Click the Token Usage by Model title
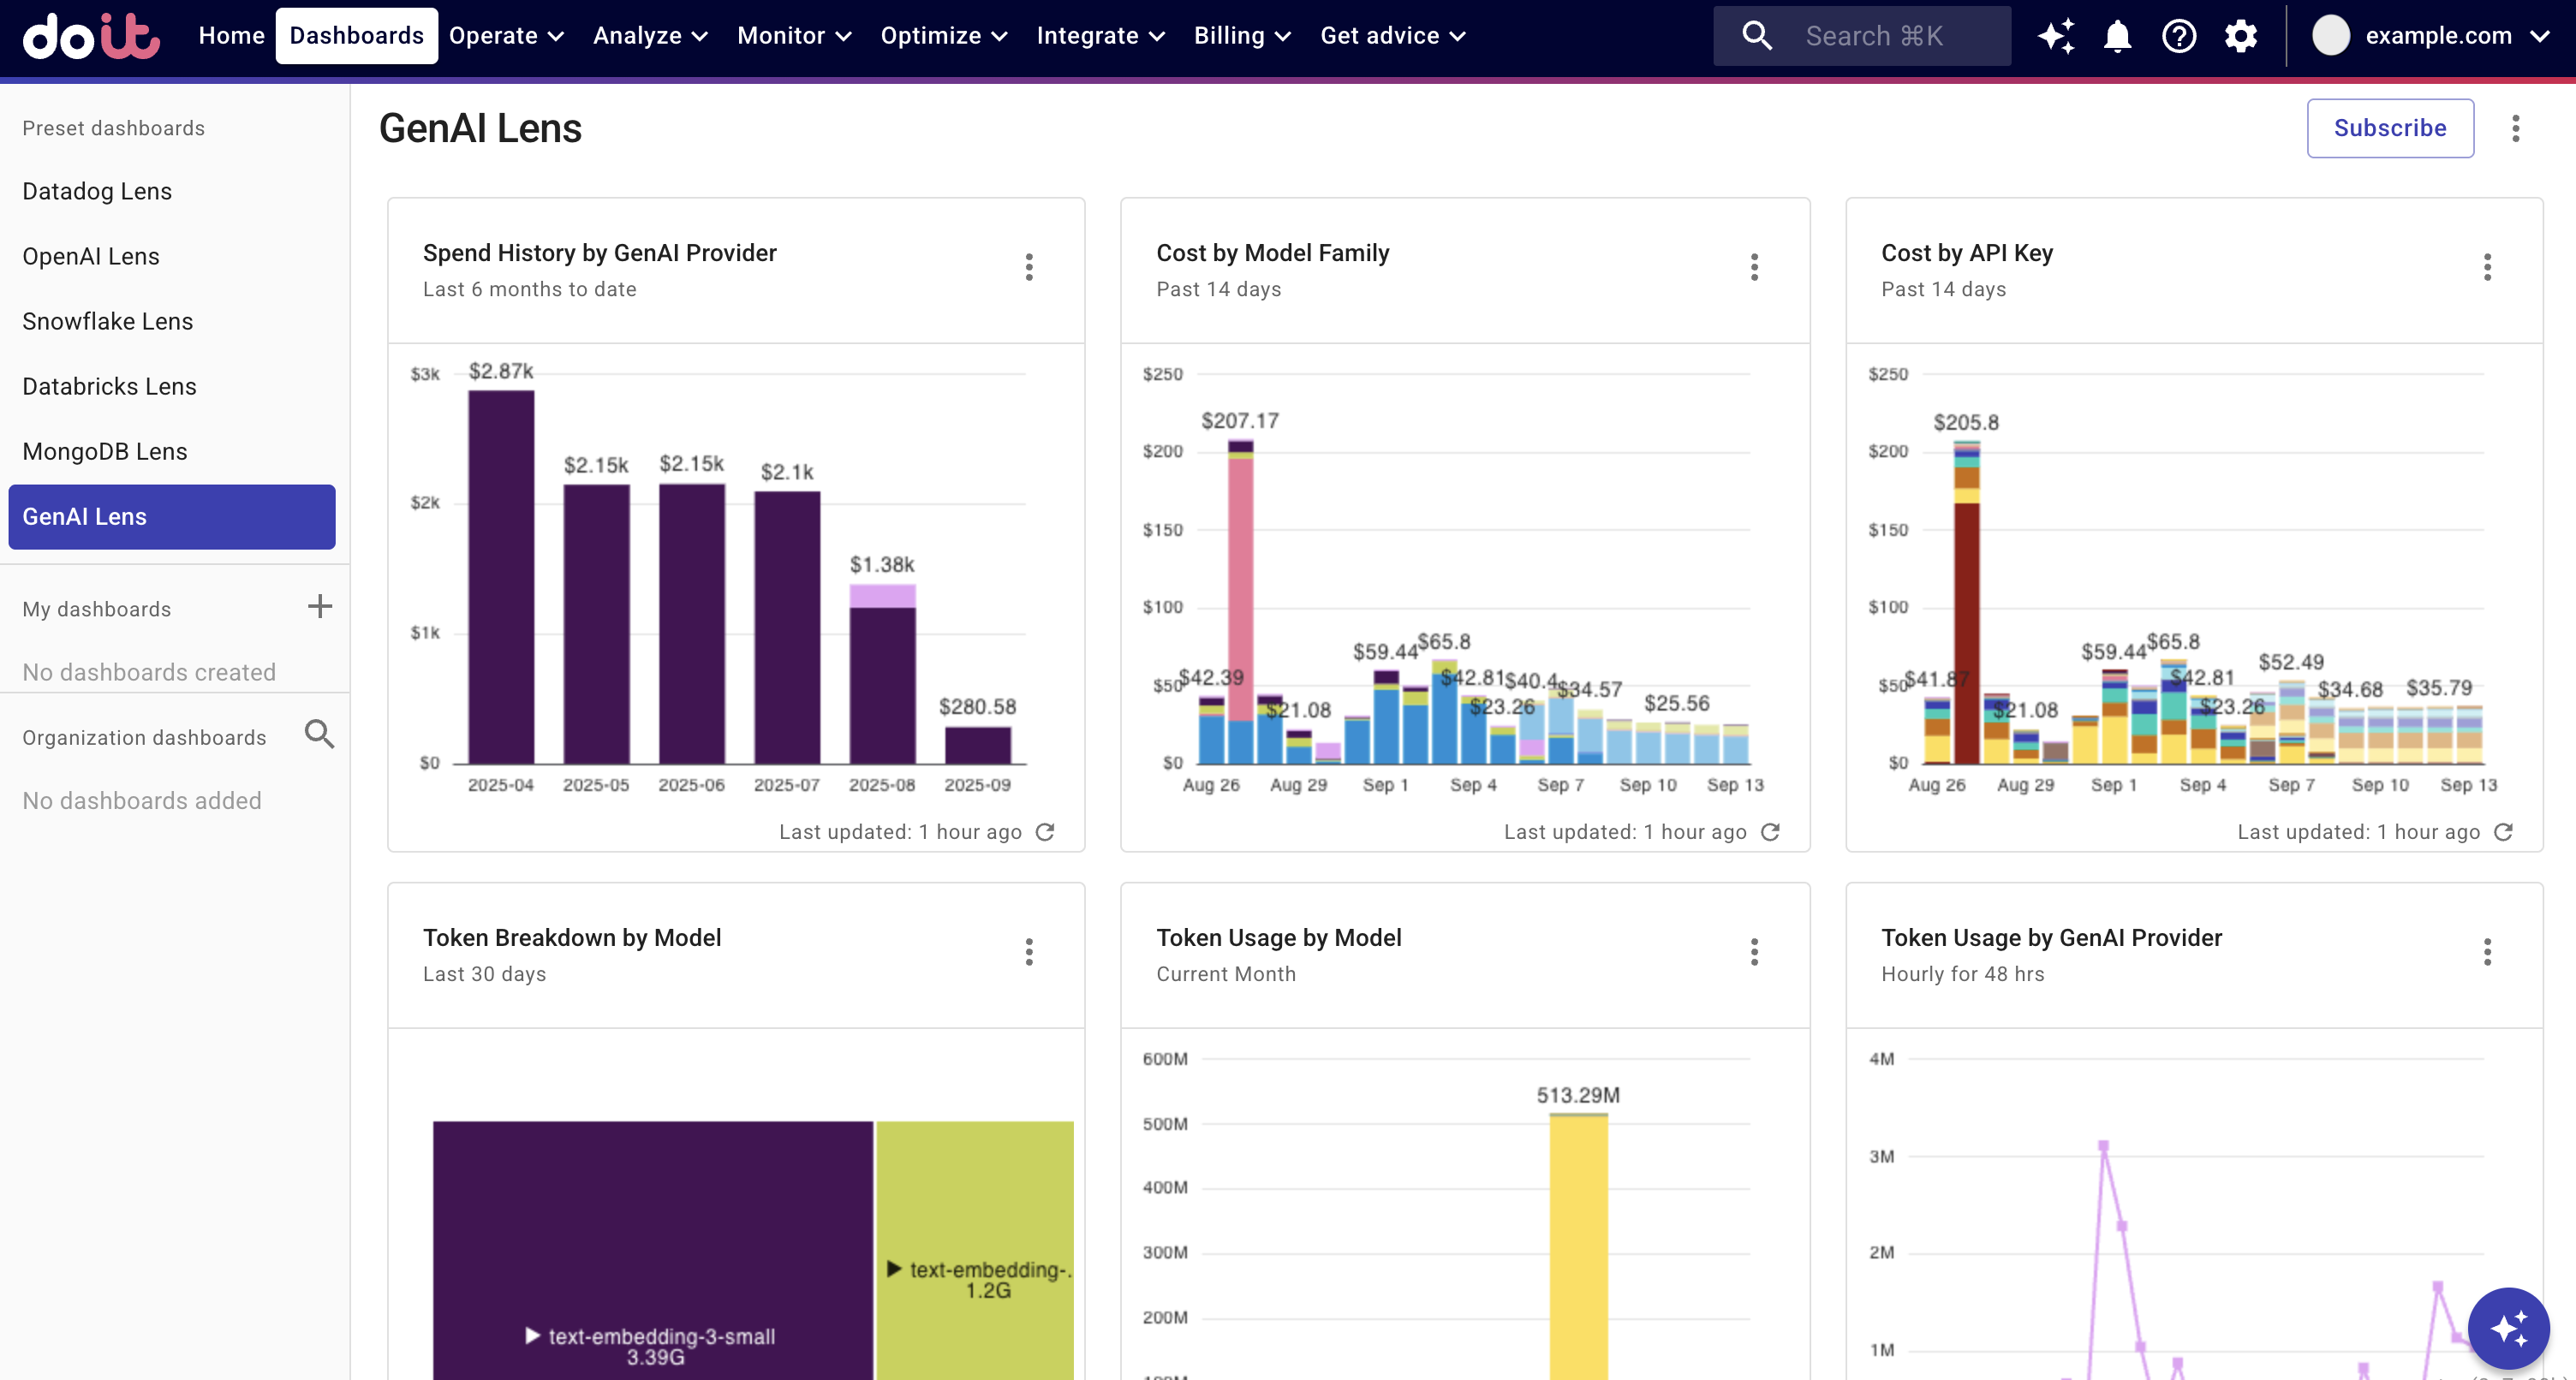2576x1380 pixels. coord(1278,938)
